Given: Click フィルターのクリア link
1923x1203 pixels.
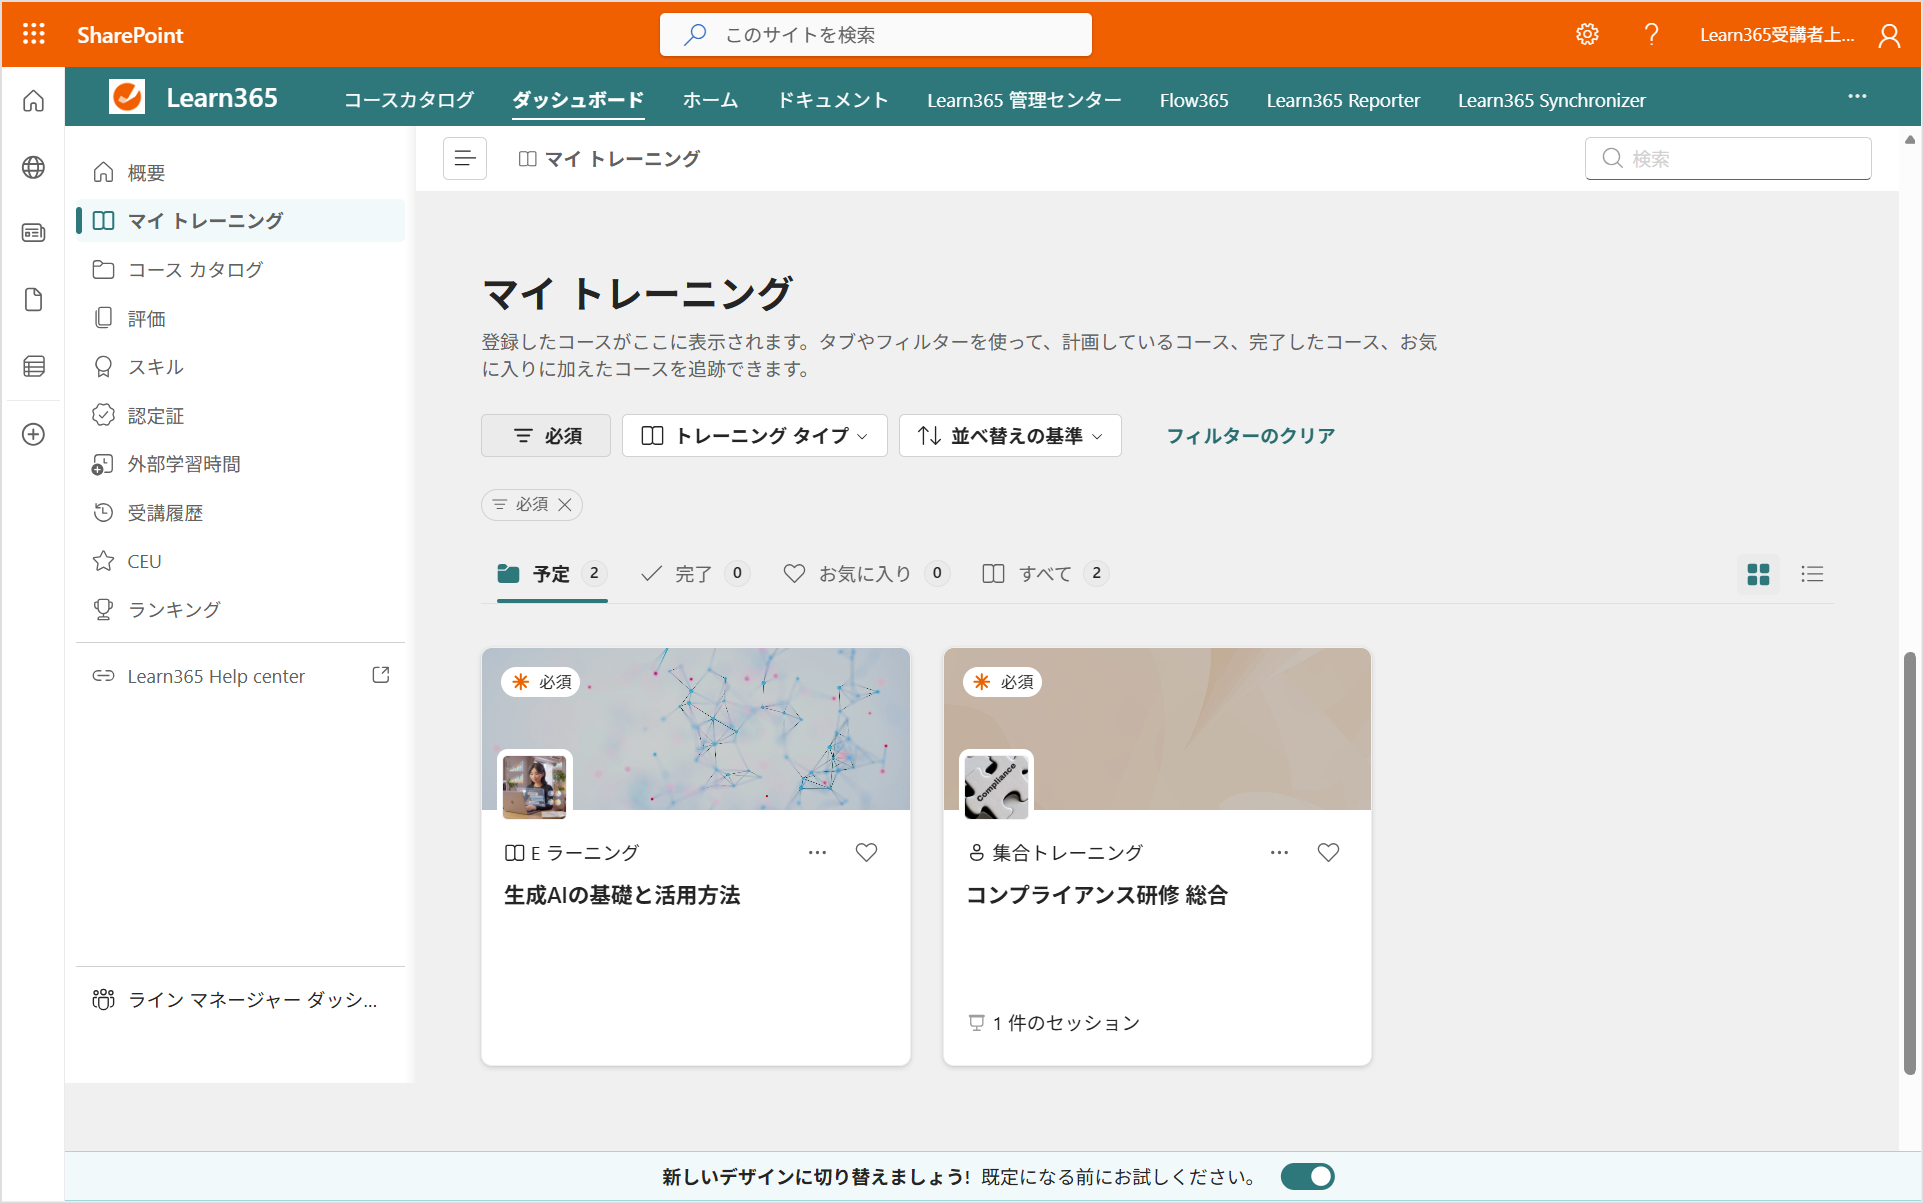Looking at the screenshot, I should pyautogui.click(x=1250, y=436).
